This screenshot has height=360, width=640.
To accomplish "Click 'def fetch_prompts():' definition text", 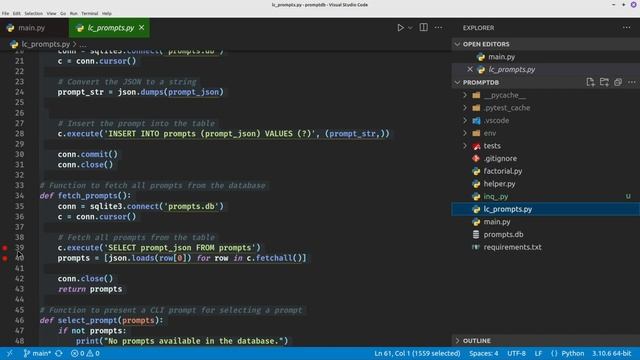I will click(x=85, y=196).
